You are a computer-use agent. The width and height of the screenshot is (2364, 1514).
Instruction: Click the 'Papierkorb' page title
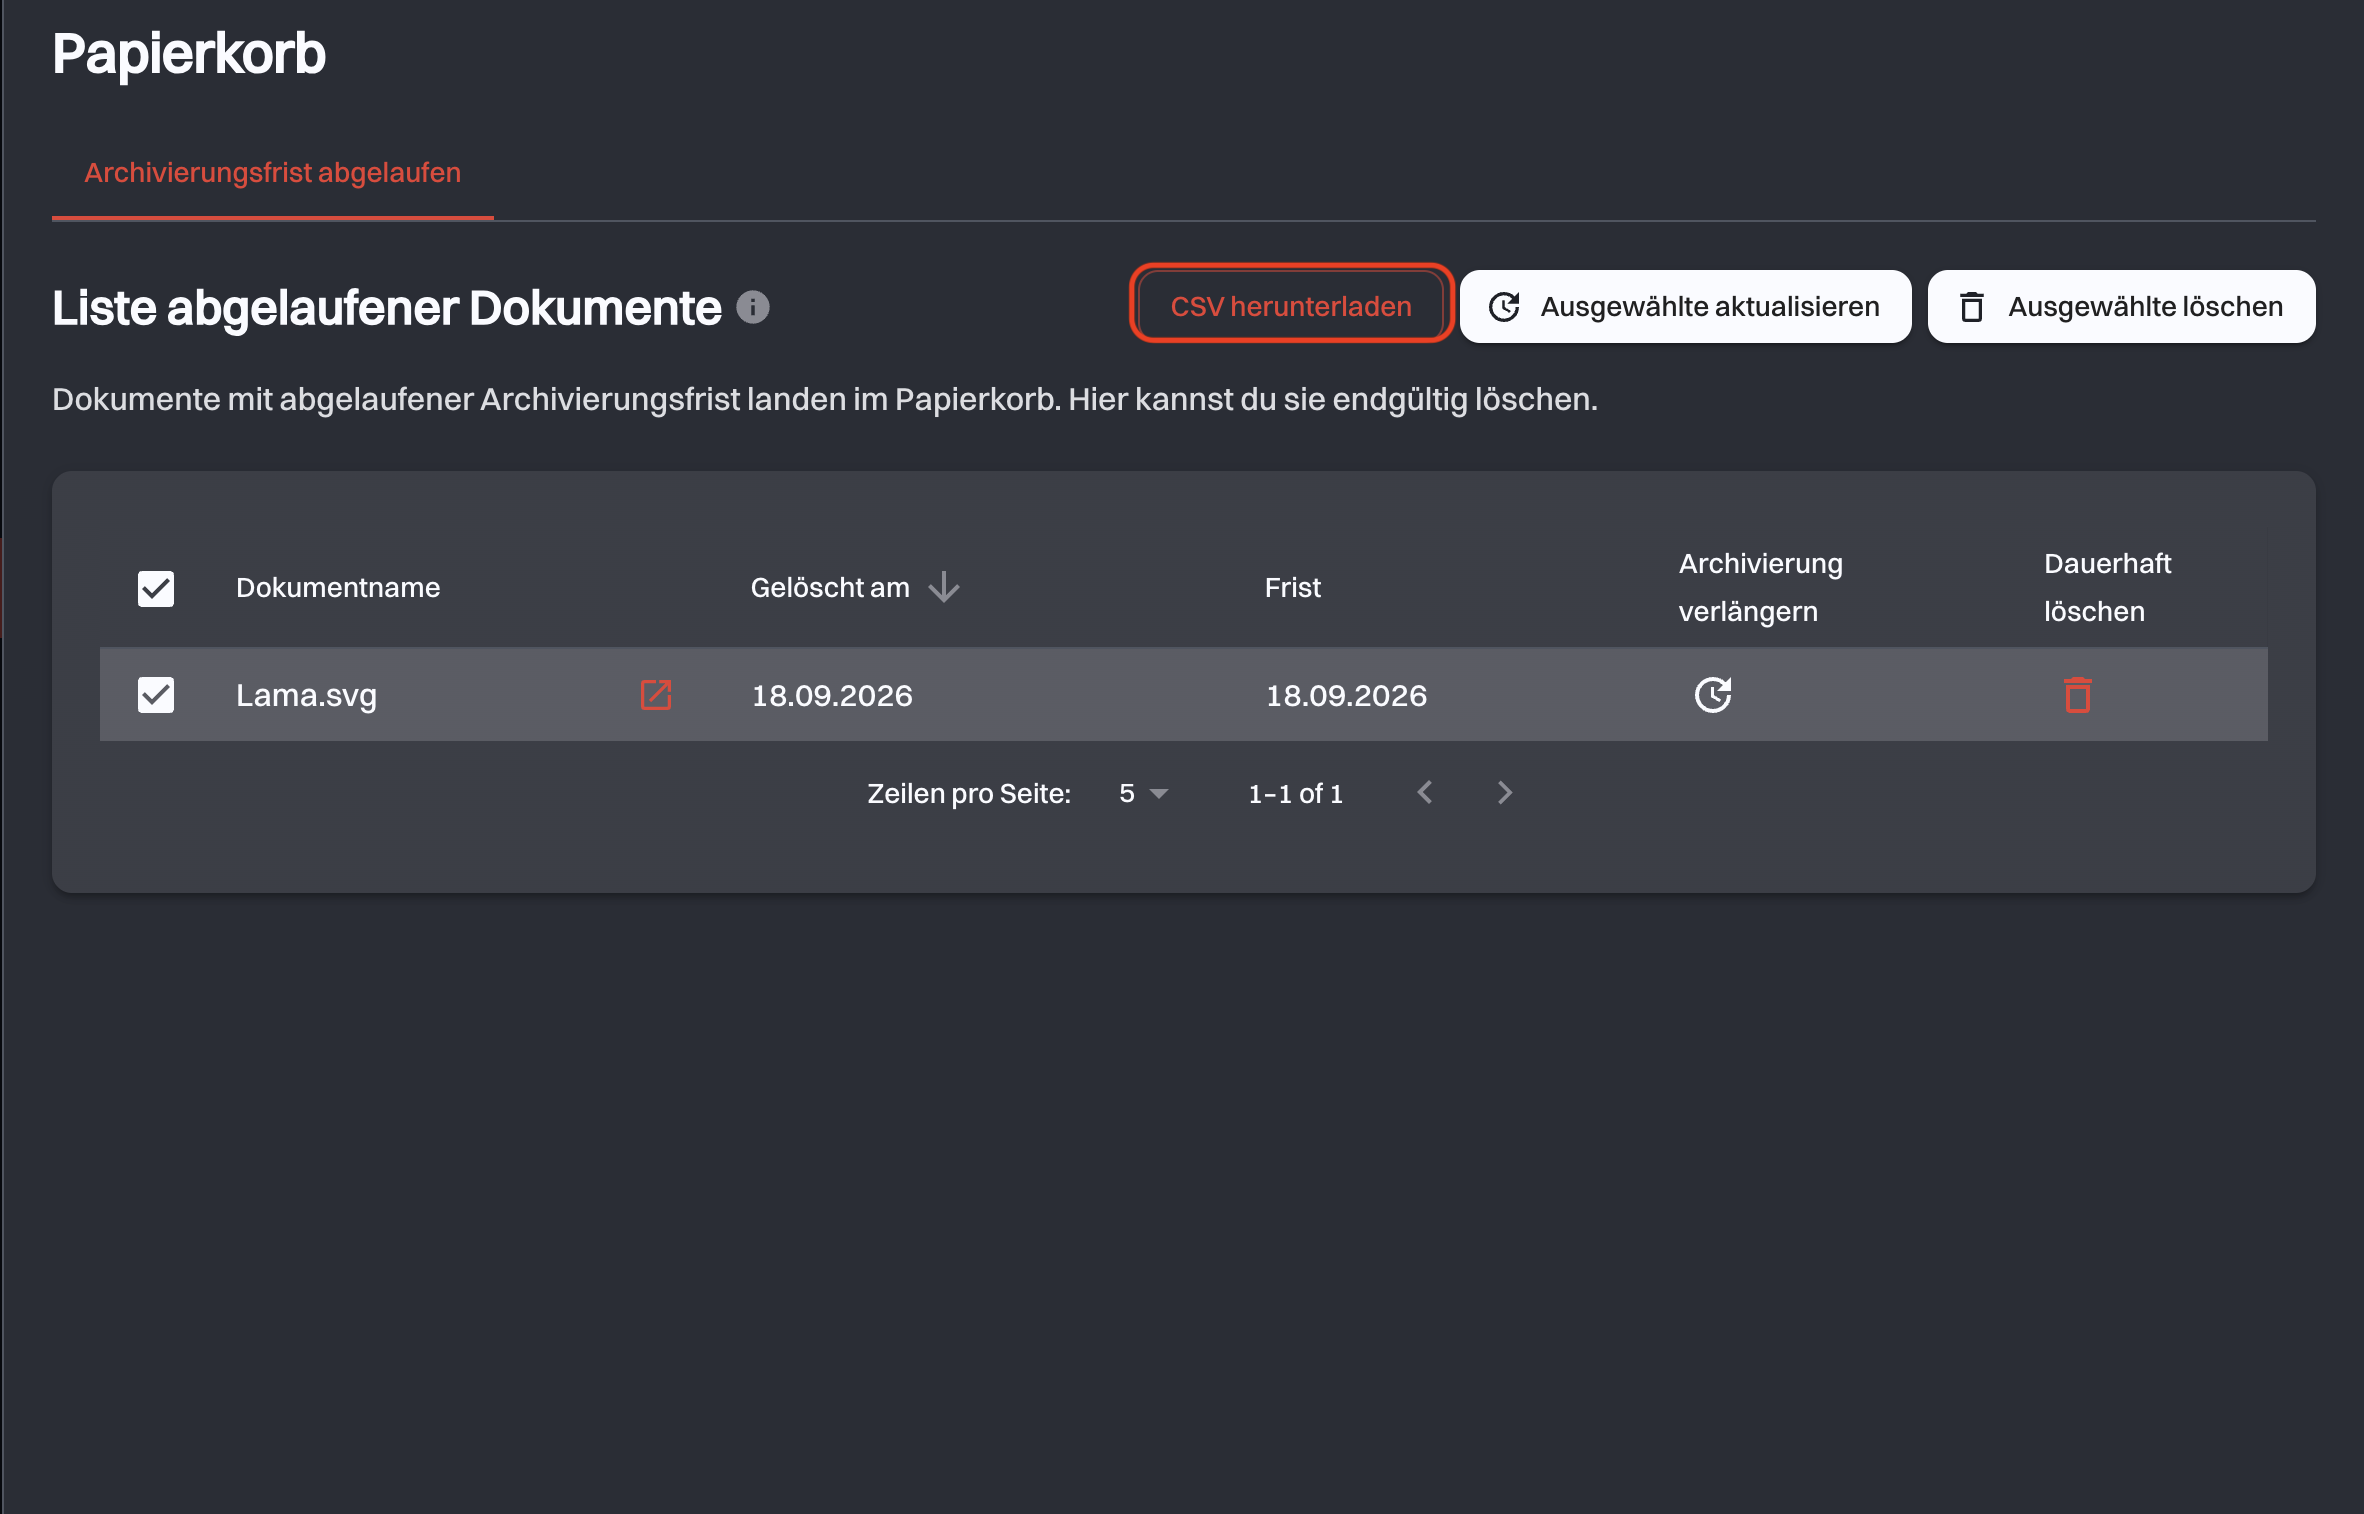coord(189,54)
